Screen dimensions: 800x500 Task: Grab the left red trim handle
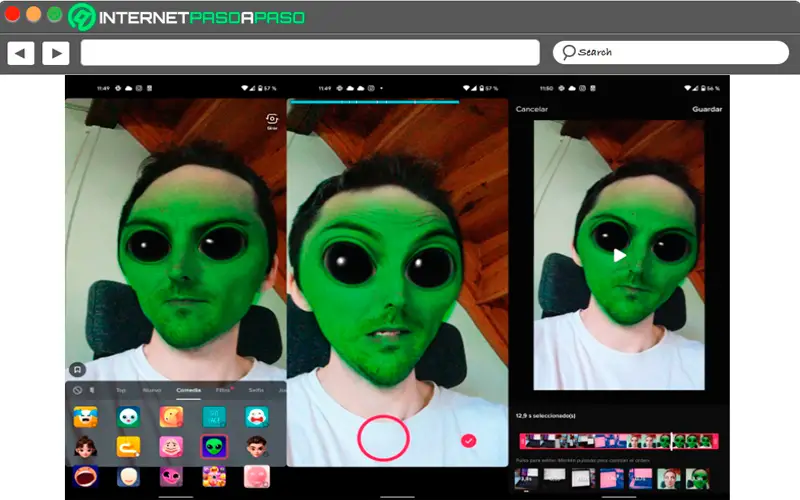click(x=522, y=441)
